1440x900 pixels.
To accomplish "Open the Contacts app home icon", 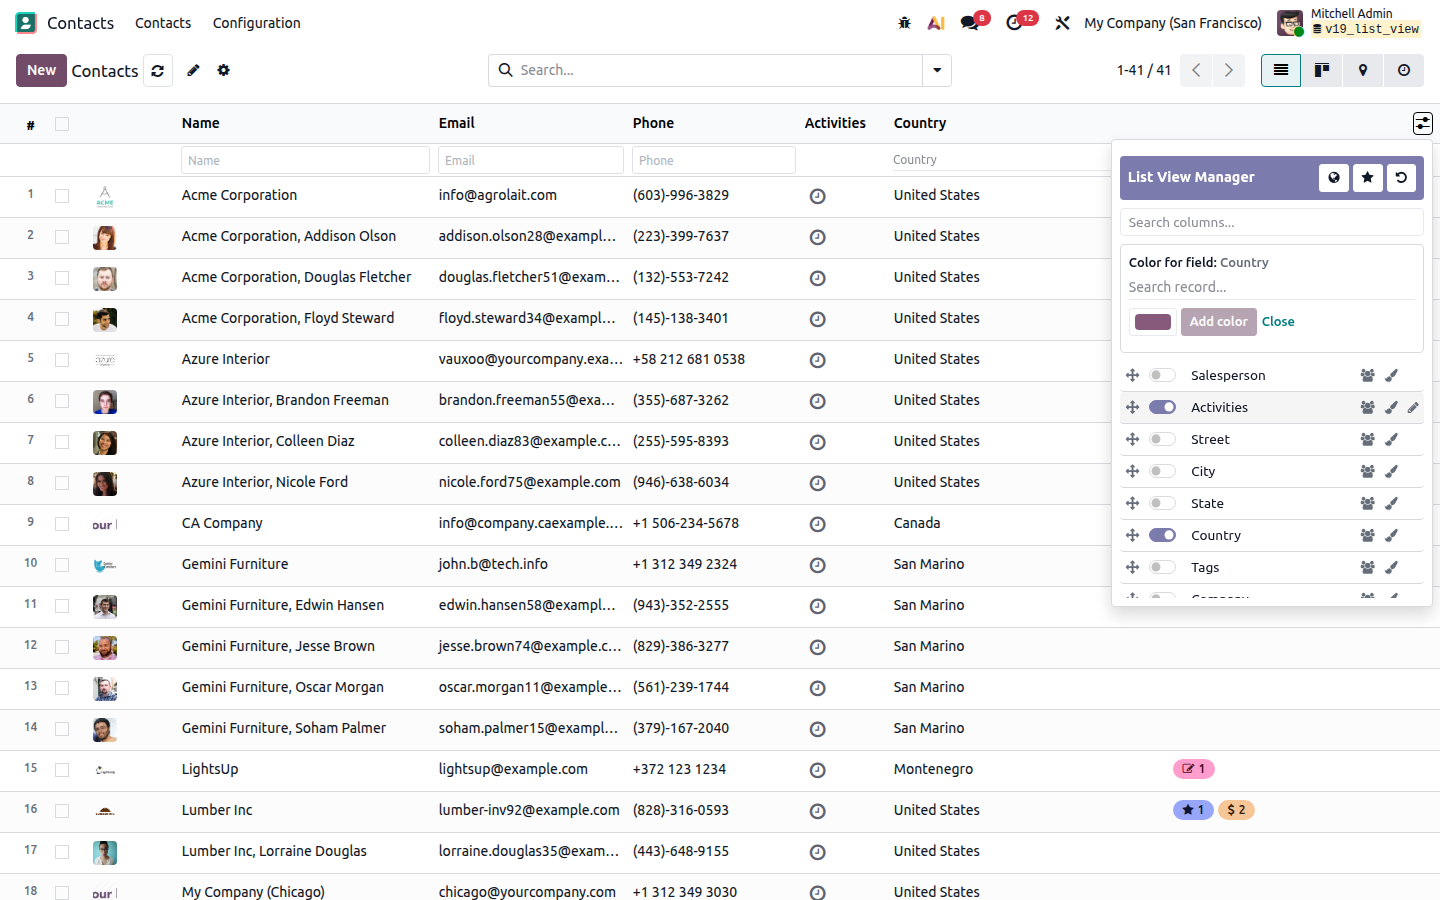I will (26, 22).
